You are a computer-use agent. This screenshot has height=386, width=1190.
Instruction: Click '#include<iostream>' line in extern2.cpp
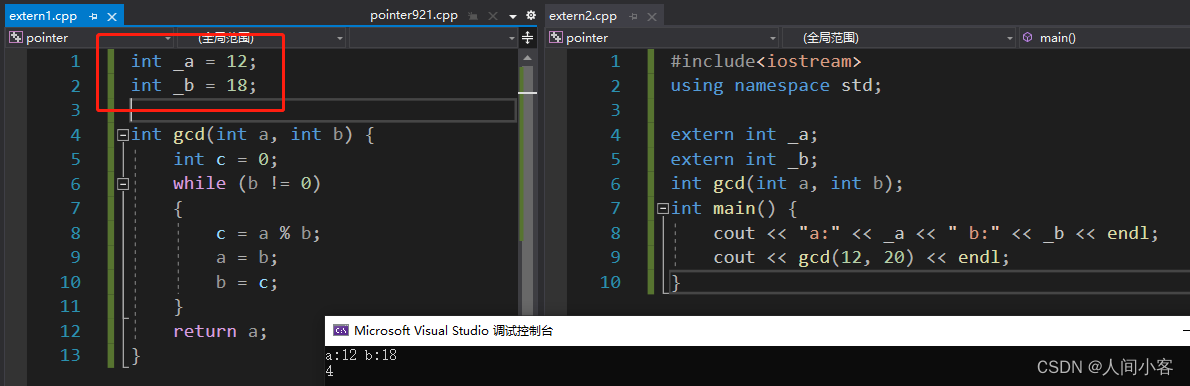click(766, 61)
